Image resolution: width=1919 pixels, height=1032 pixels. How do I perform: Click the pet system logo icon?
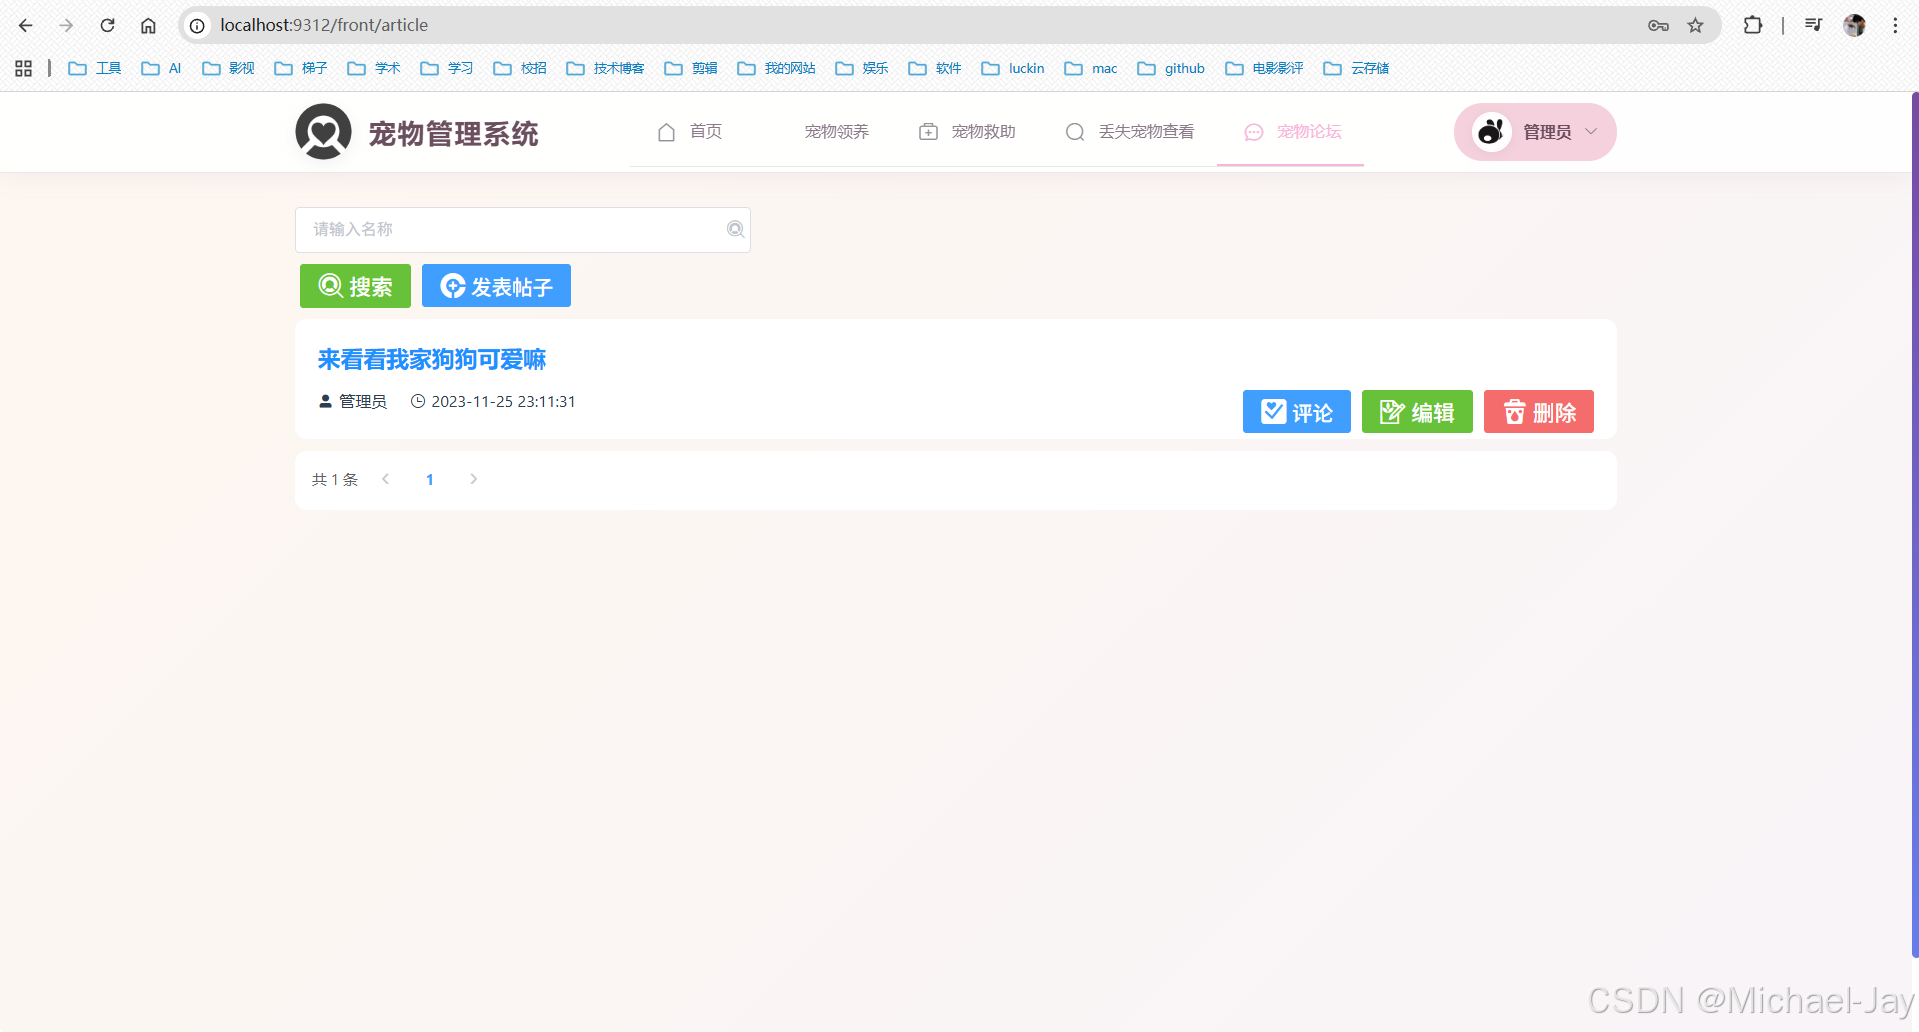click(323, 132)
